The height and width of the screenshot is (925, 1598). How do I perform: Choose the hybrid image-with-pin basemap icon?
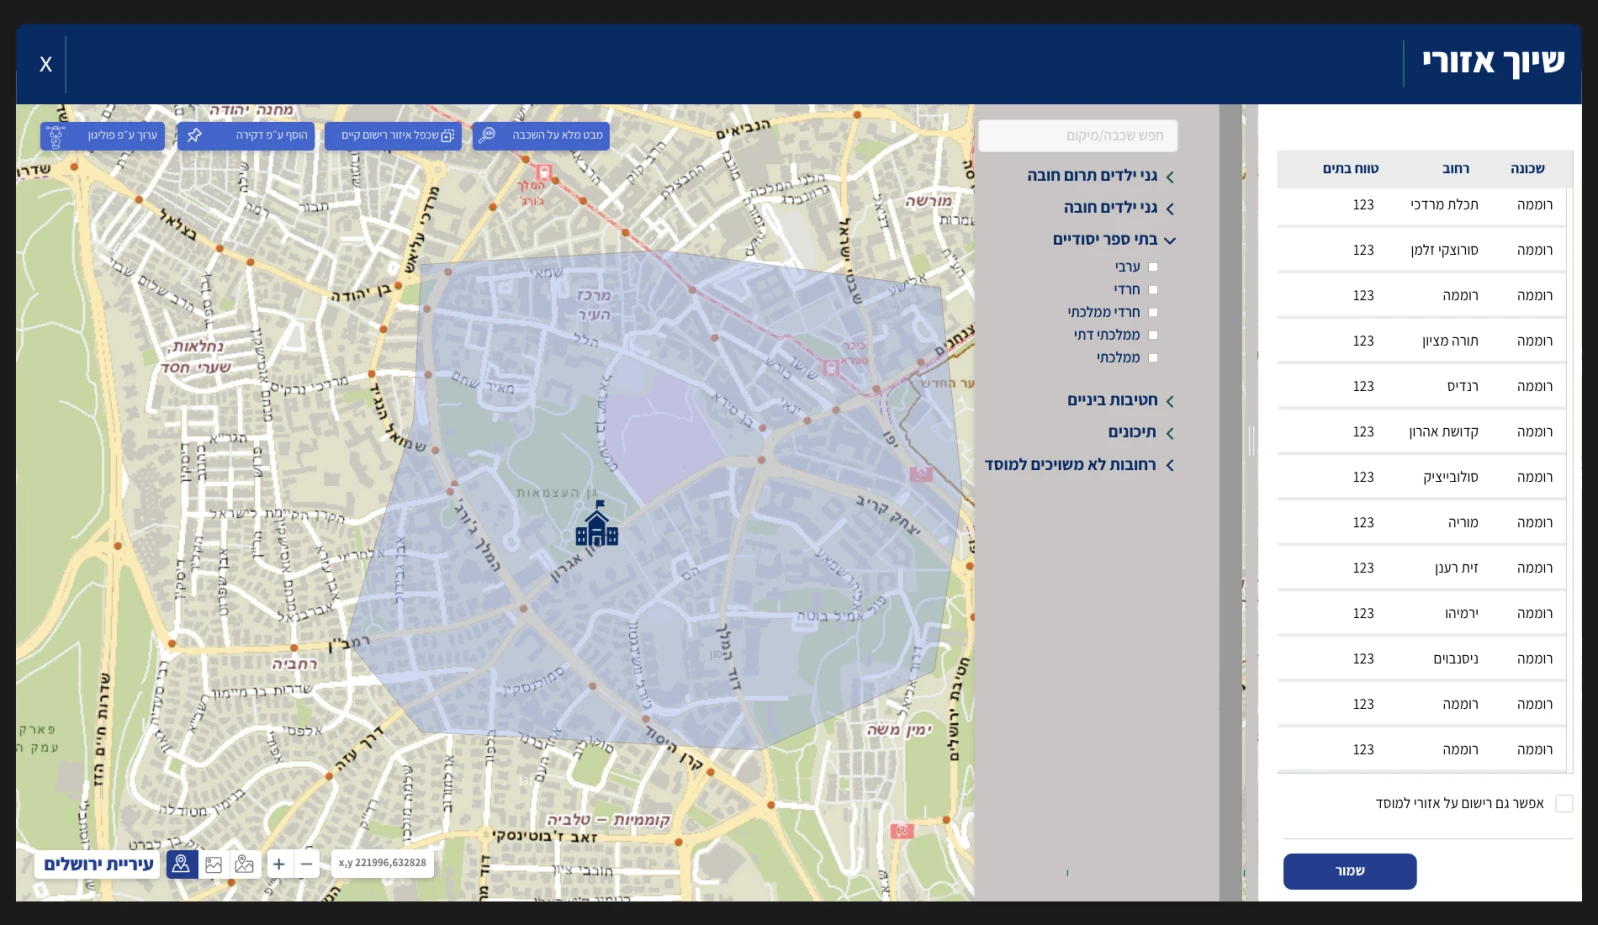pos(244,864)
